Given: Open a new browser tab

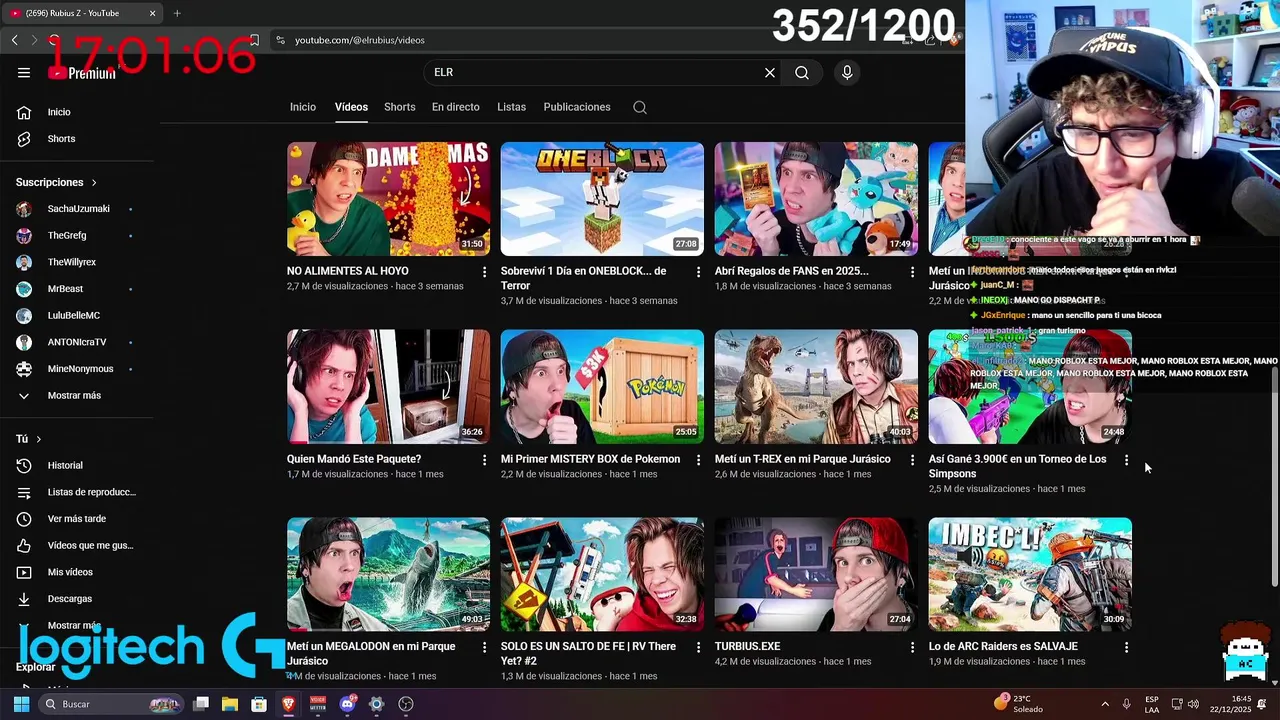Looking at the screenshot, I should pos(177,13).
